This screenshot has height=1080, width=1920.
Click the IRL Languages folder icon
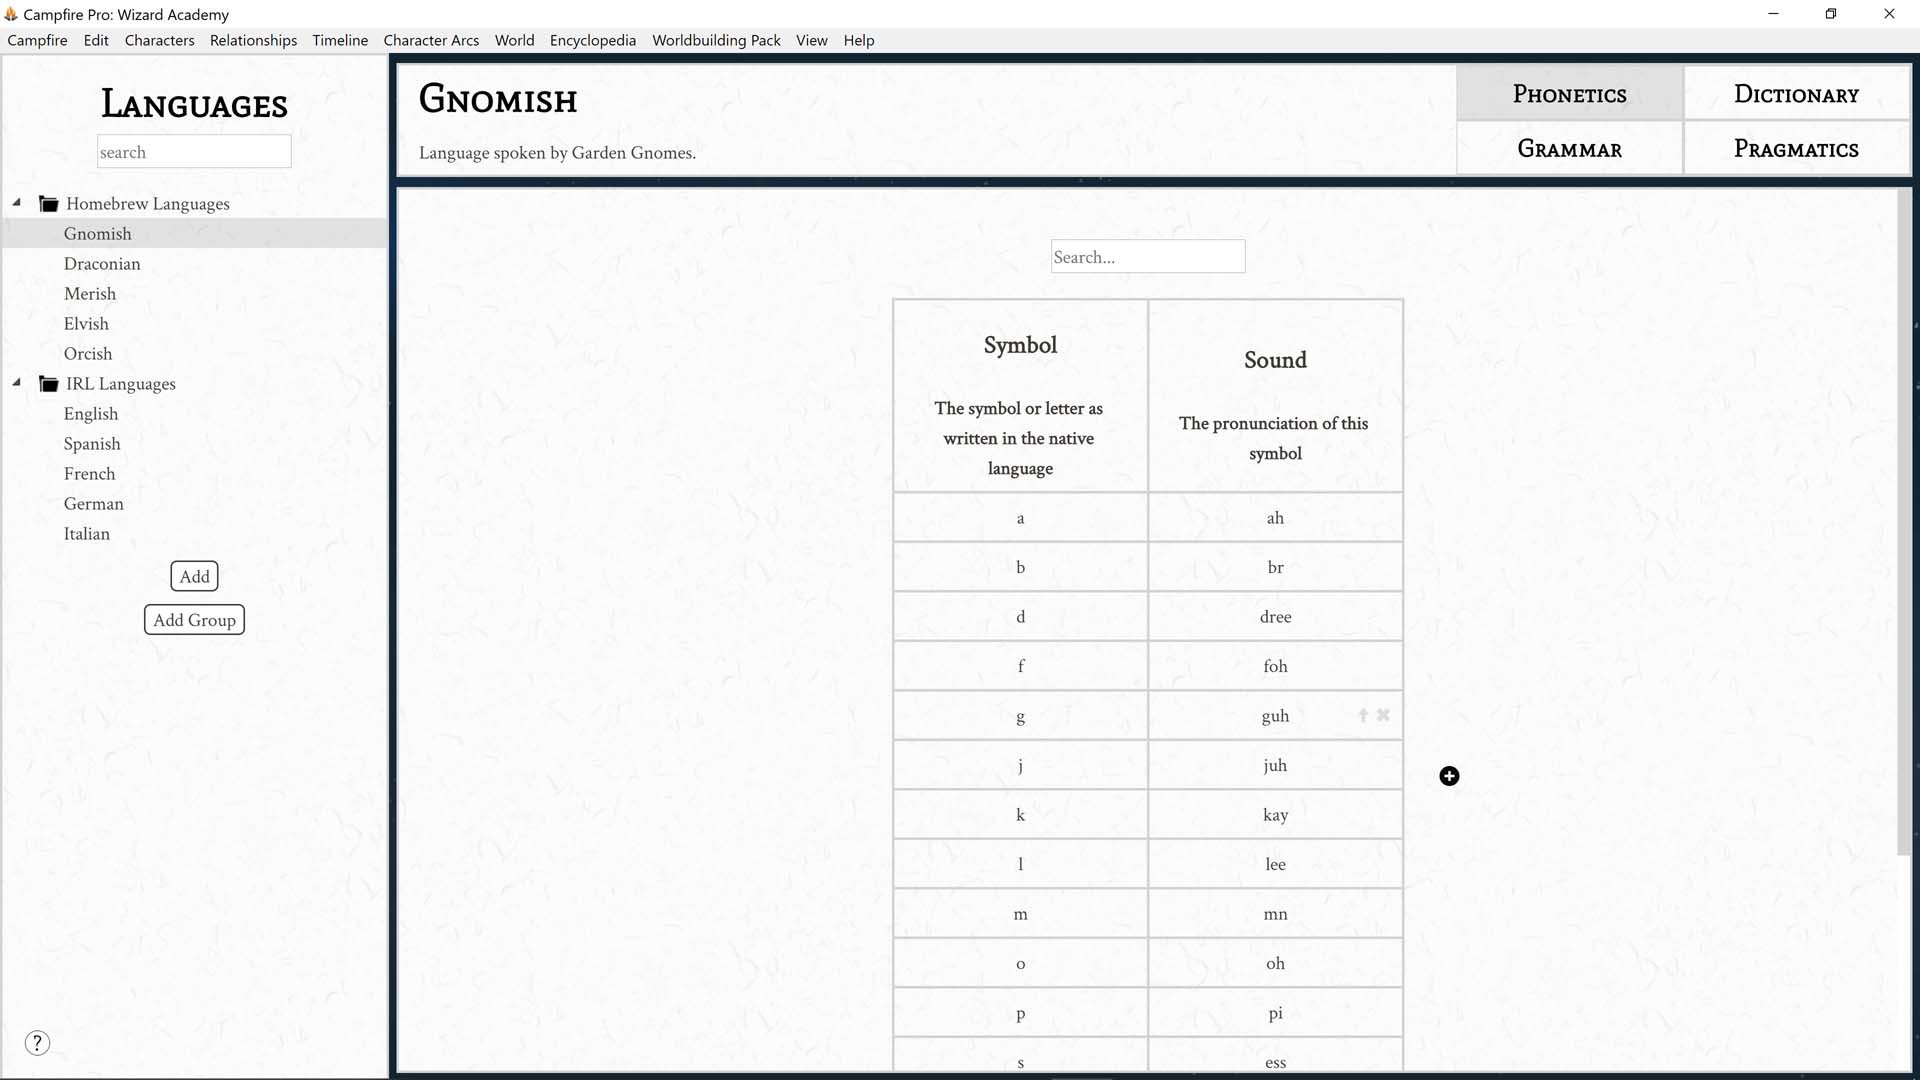tap(48, 383)
